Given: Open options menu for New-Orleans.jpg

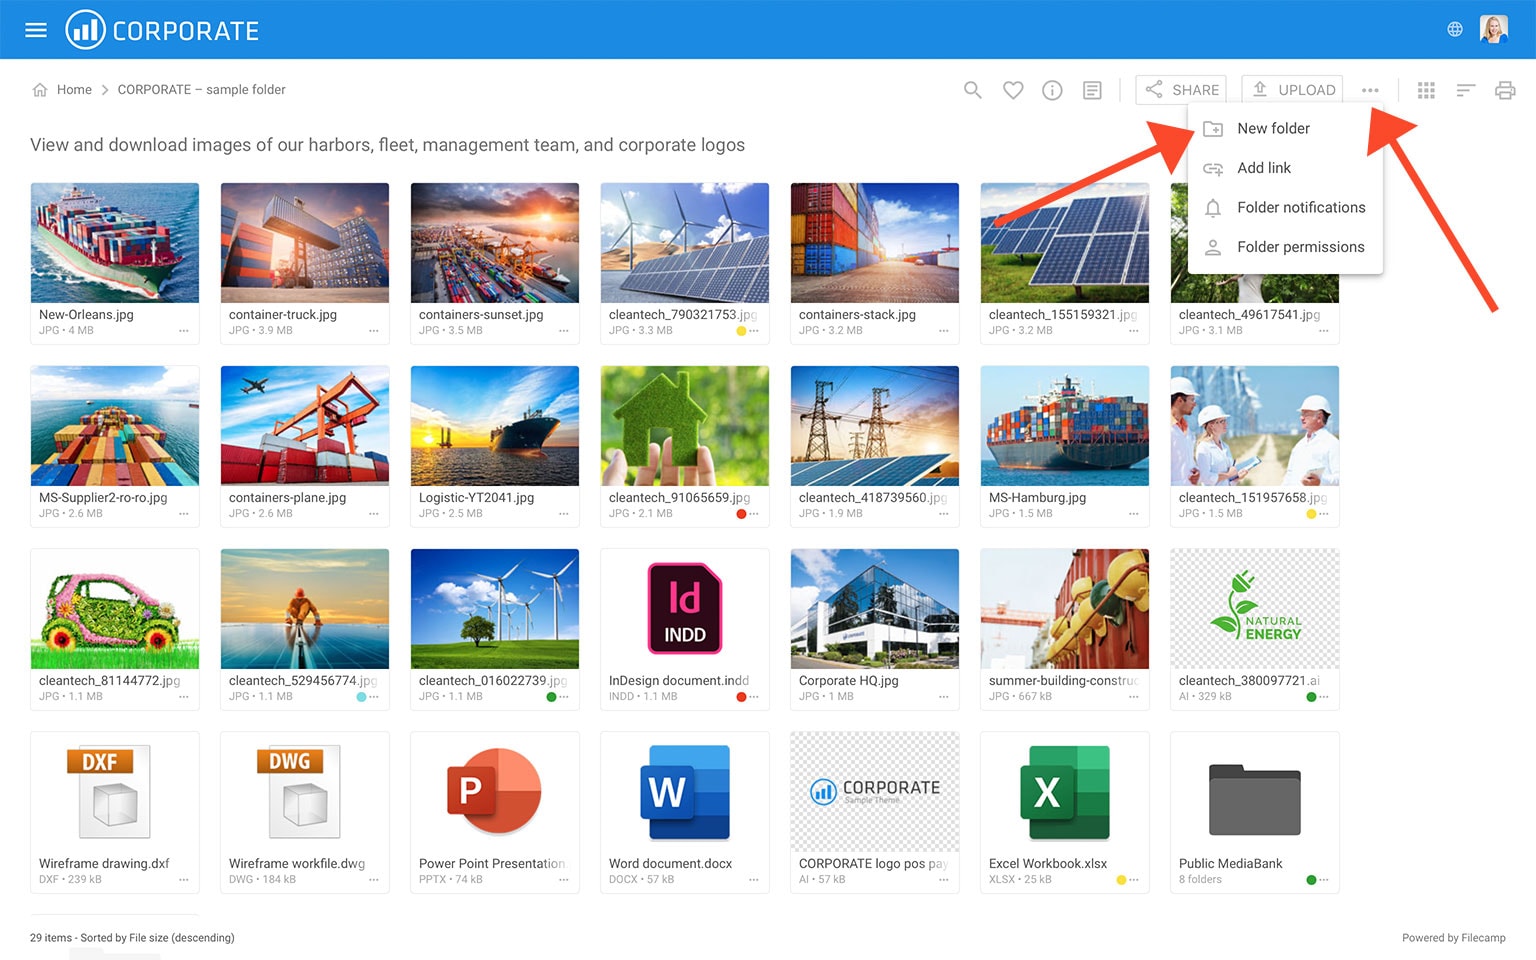Looking at the screenshot, I should click(x=184, y=331).
